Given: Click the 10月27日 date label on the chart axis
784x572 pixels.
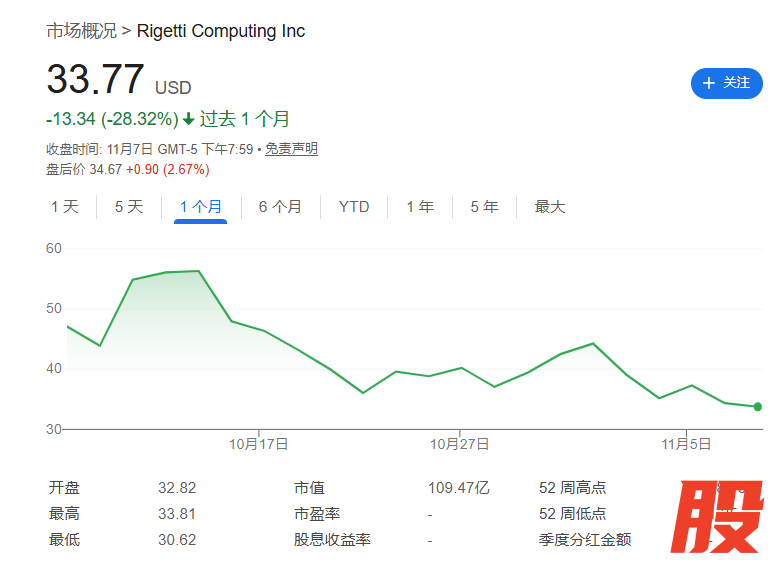Looking at the screenshot, I should pos(459,443).
